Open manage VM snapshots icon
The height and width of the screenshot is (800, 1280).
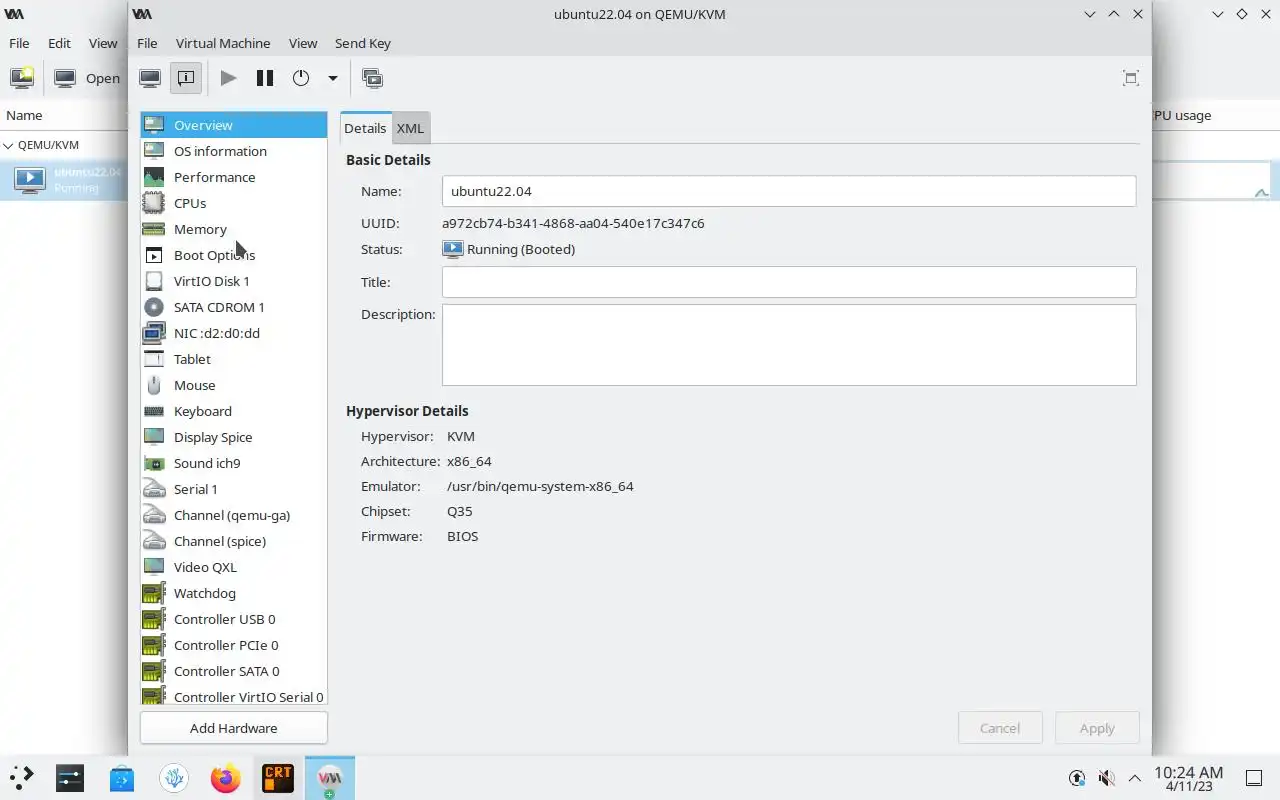[x=372, y=78]
